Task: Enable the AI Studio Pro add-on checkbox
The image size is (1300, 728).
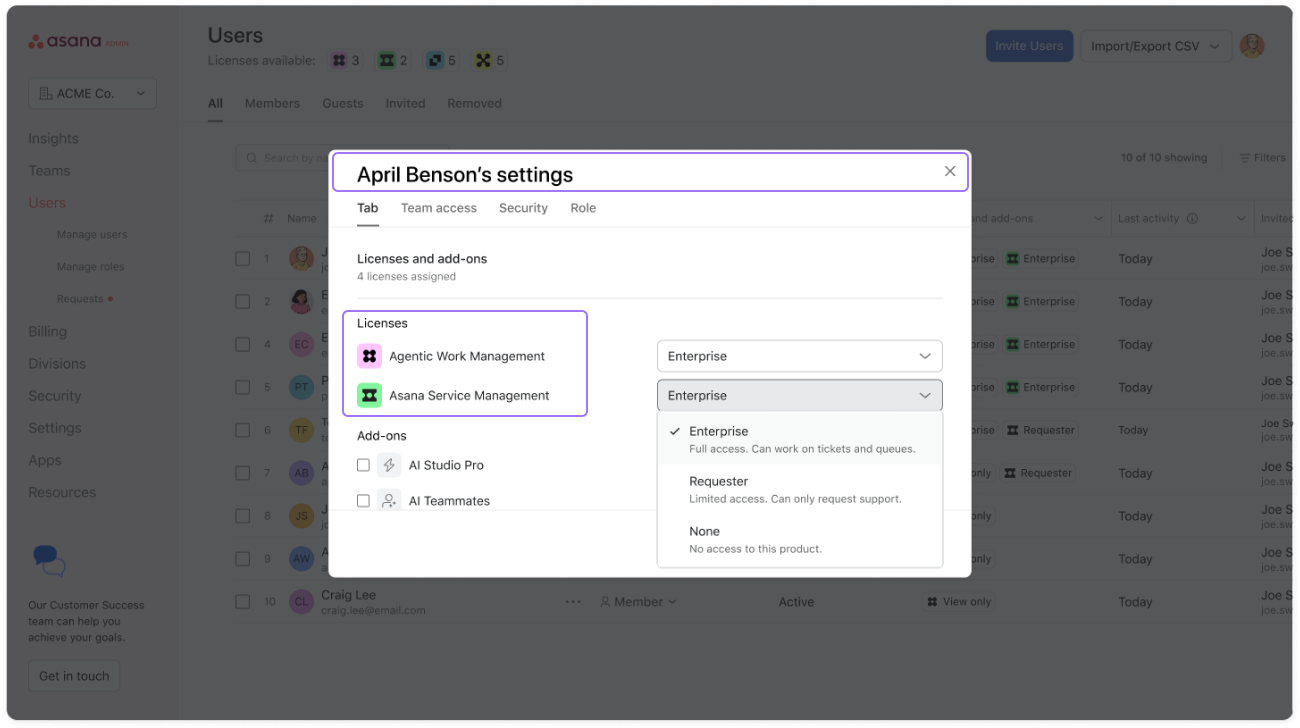Action: coord(363,465)
